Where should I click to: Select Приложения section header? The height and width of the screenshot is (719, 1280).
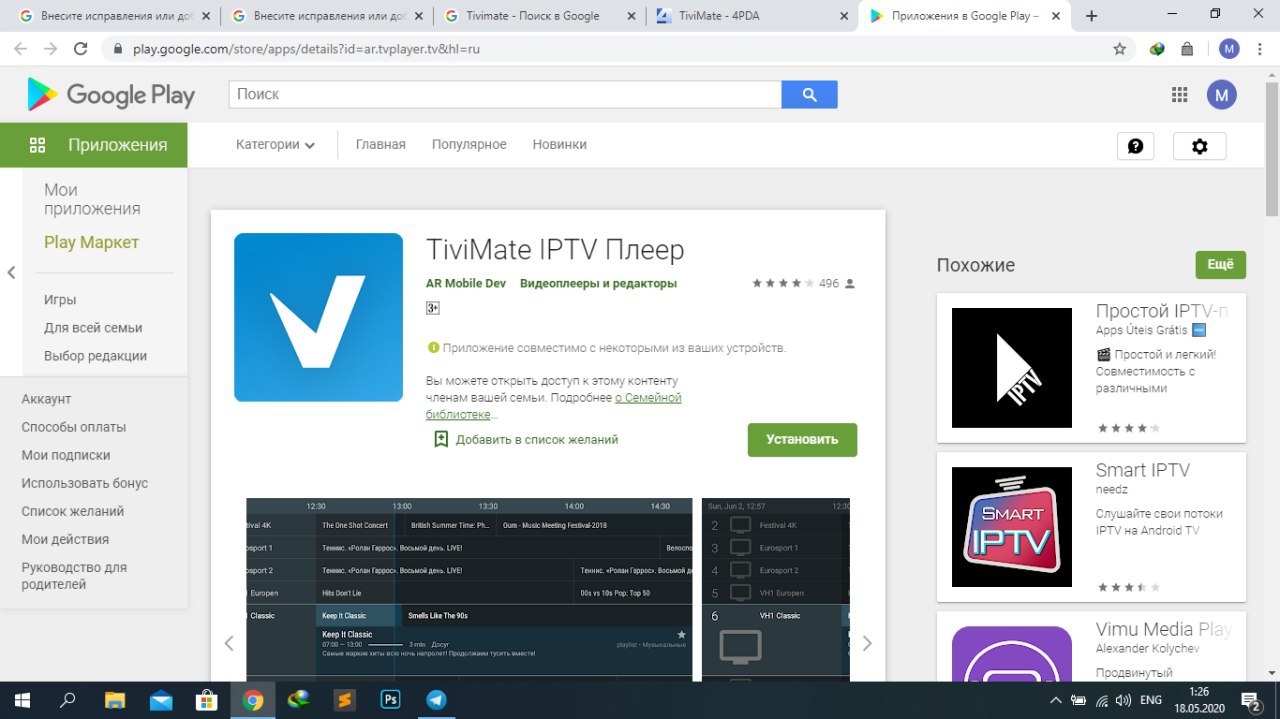click(x=94, y=145)
